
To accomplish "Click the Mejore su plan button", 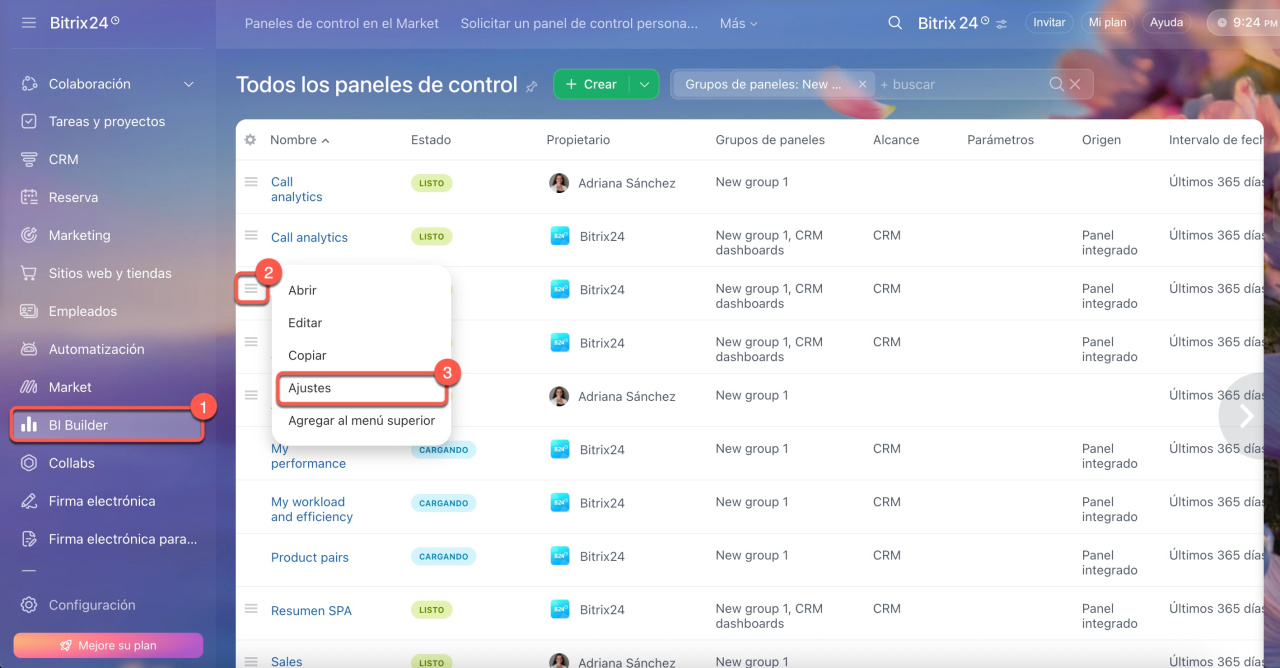I will coord(108,645).
